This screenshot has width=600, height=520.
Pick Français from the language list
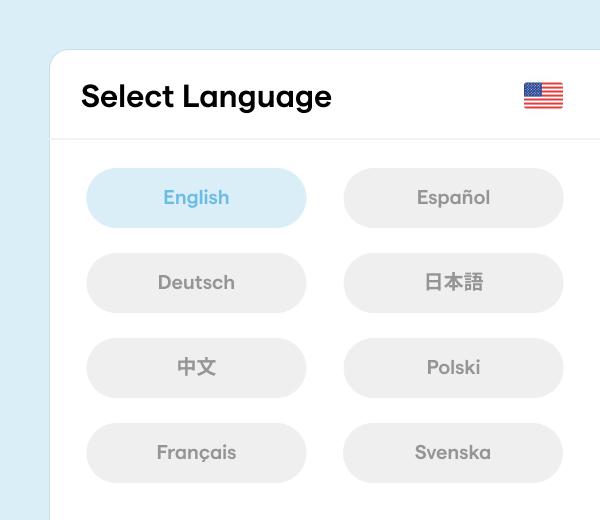(196, 453)
